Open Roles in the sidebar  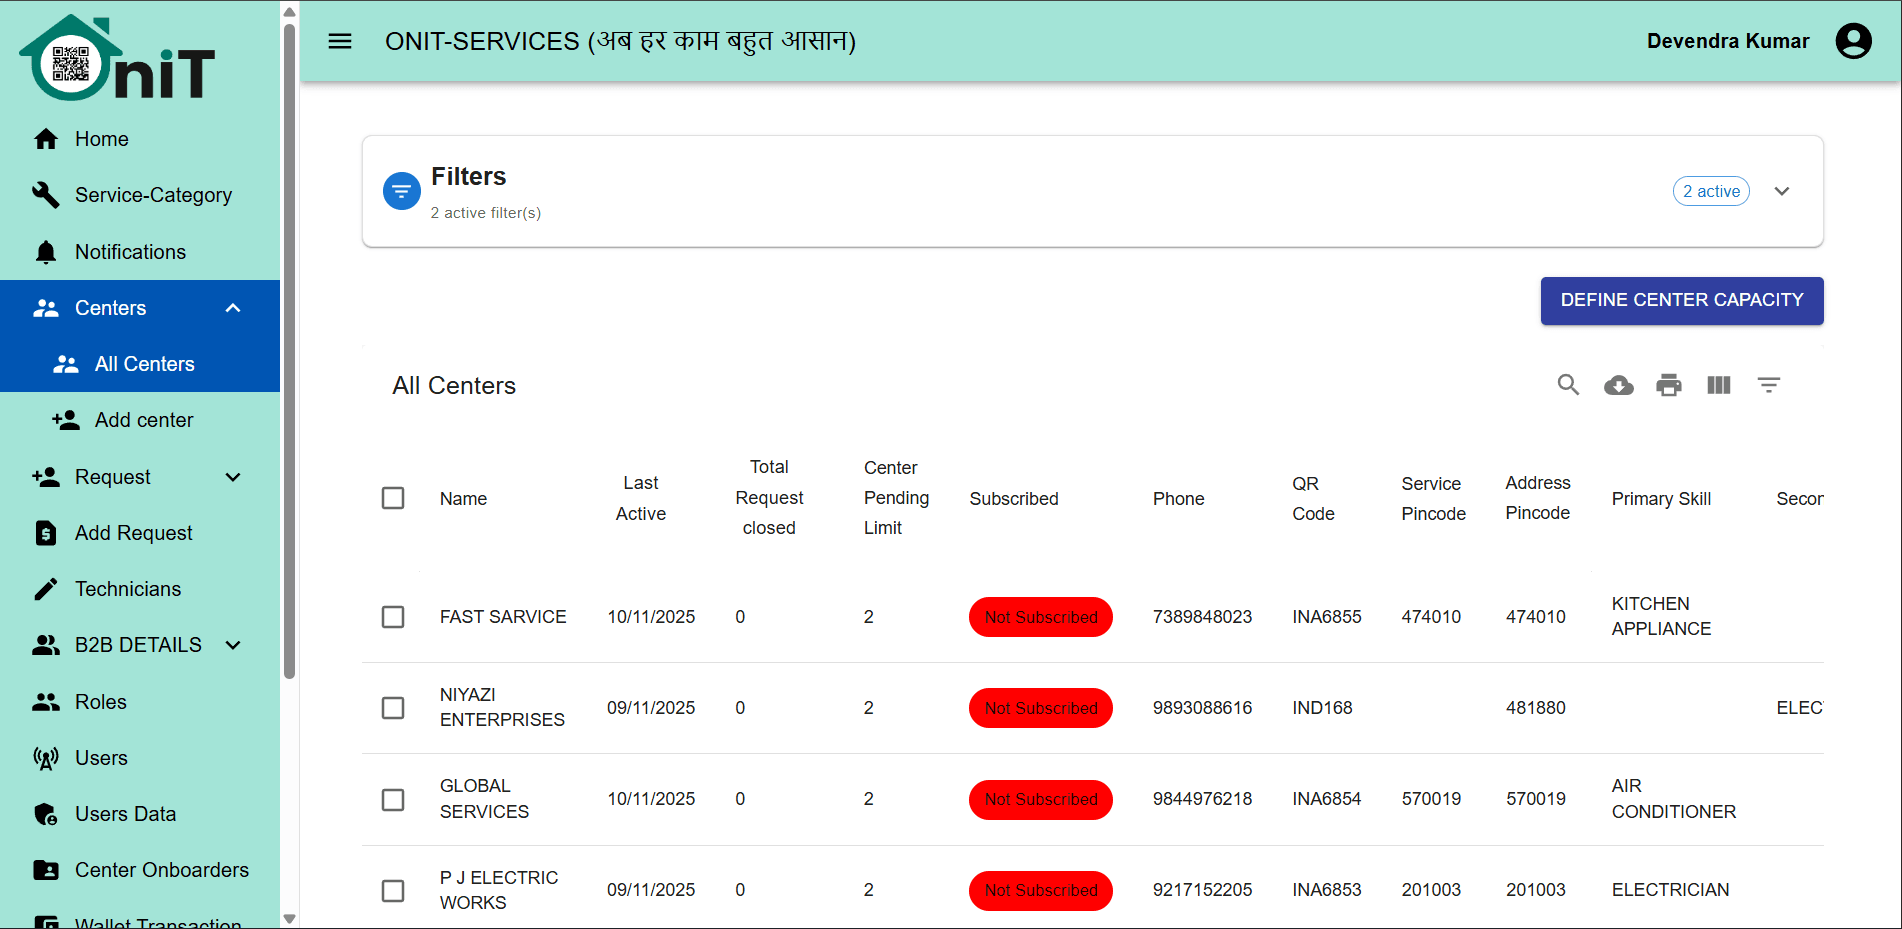140,702
